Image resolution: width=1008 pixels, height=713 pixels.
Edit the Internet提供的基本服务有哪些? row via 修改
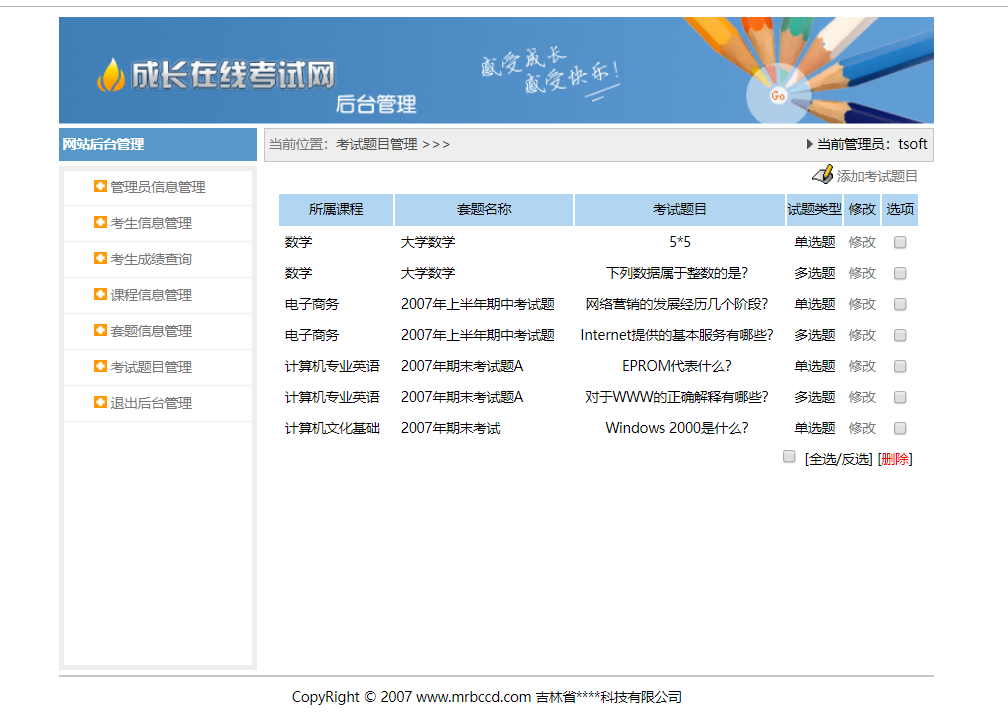point(862,335)
